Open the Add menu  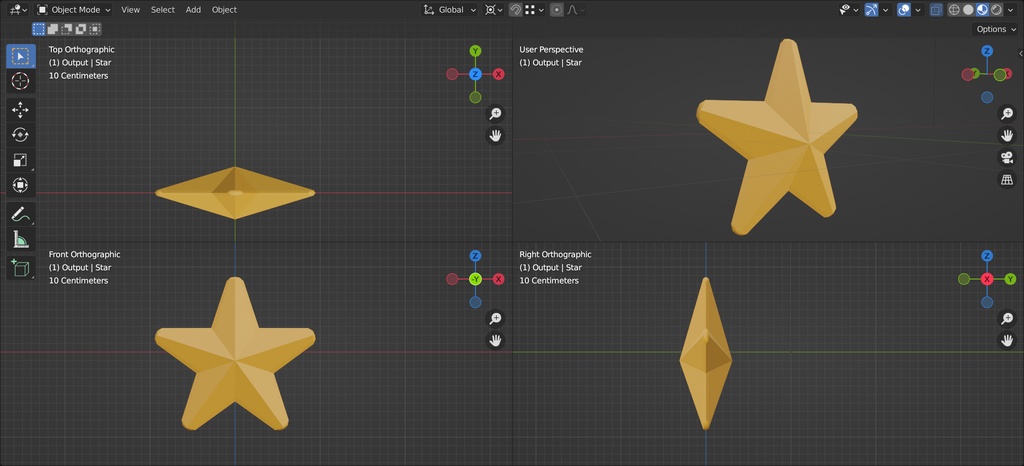tap(193, 10)
